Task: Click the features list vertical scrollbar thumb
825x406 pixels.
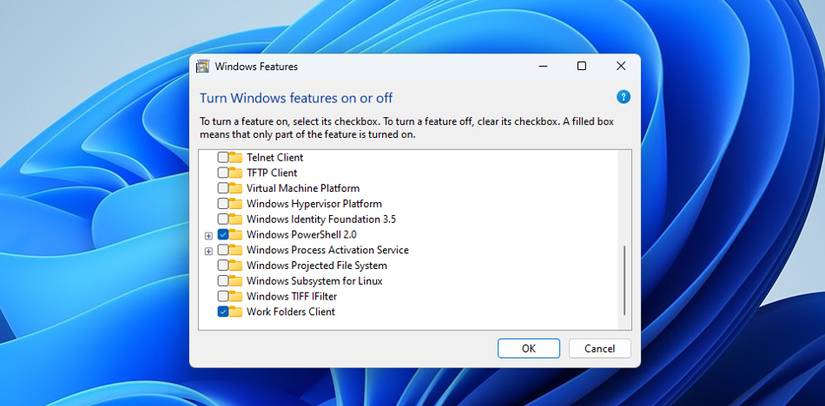Action: click(x=625, y=280)
